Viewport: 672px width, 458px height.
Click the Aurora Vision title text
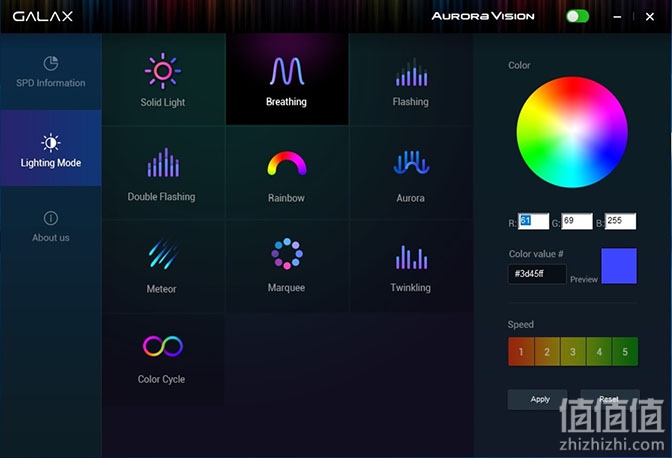(483, 16)
